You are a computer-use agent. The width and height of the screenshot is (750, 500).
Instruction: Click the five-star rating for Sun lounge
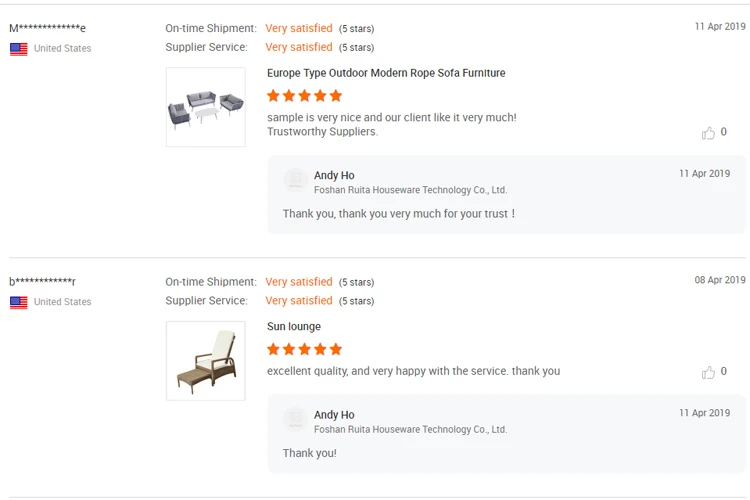click(x=304, y=349)
